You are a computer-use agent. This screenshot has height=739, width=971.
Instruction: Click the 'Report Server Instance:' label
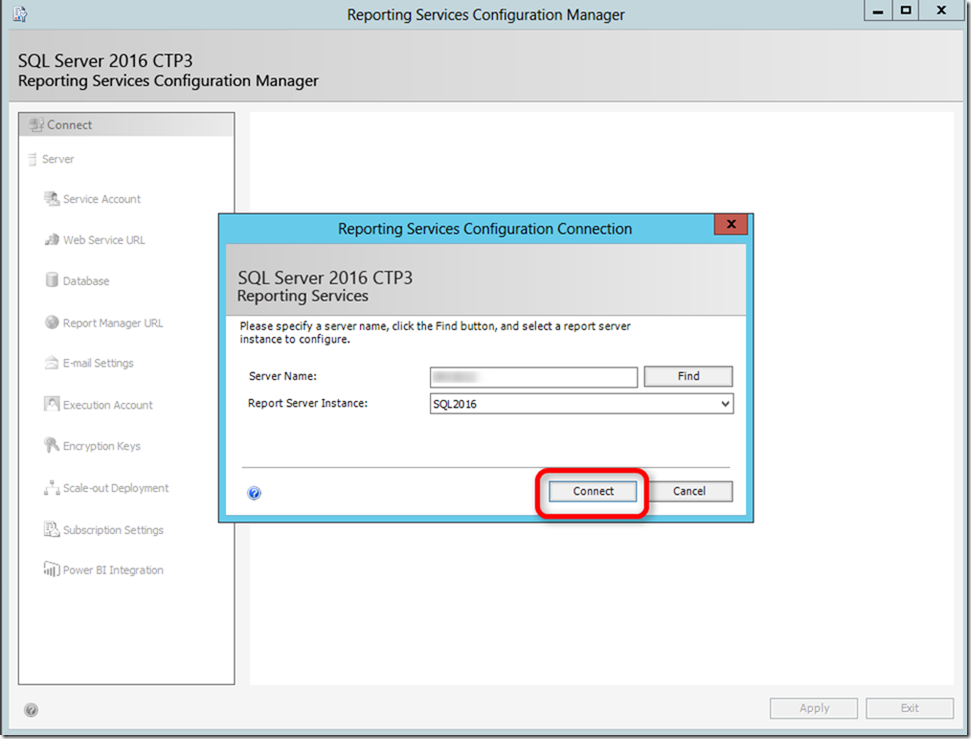coord(308,403)
